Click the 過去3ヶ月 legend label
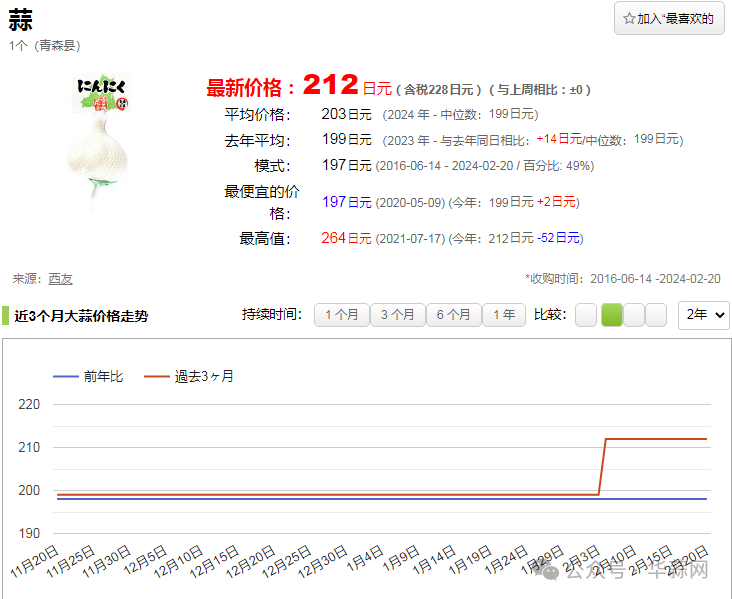 [204, 376]
